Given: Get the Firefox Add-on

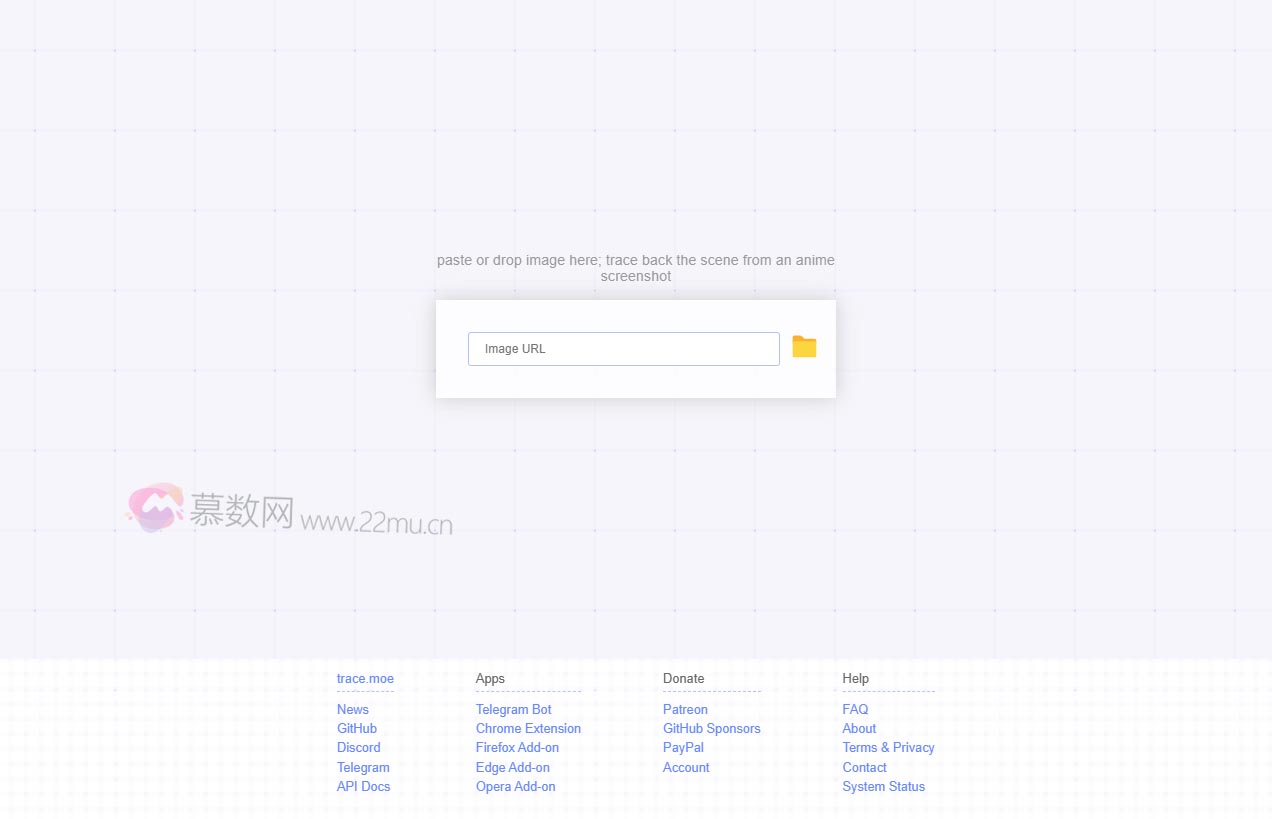Looking at the screenshot, I should tap(517, 747).
